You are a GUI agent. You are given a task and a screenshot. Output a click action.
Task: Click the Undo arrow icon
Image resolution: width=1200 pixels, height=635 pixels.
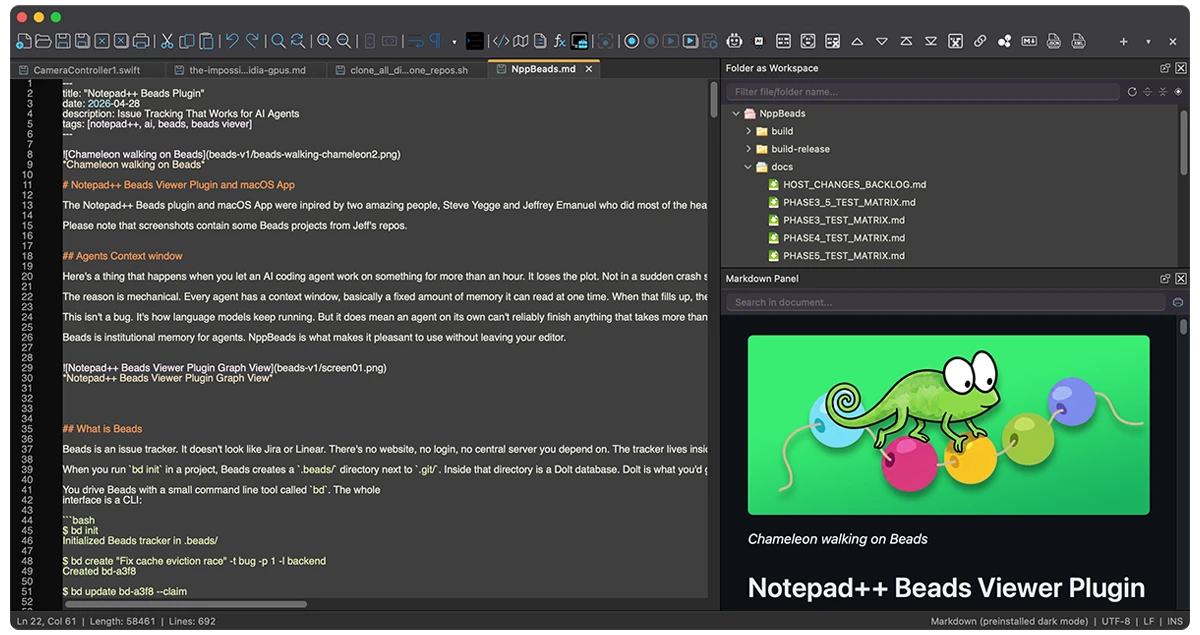click(232, 41)
